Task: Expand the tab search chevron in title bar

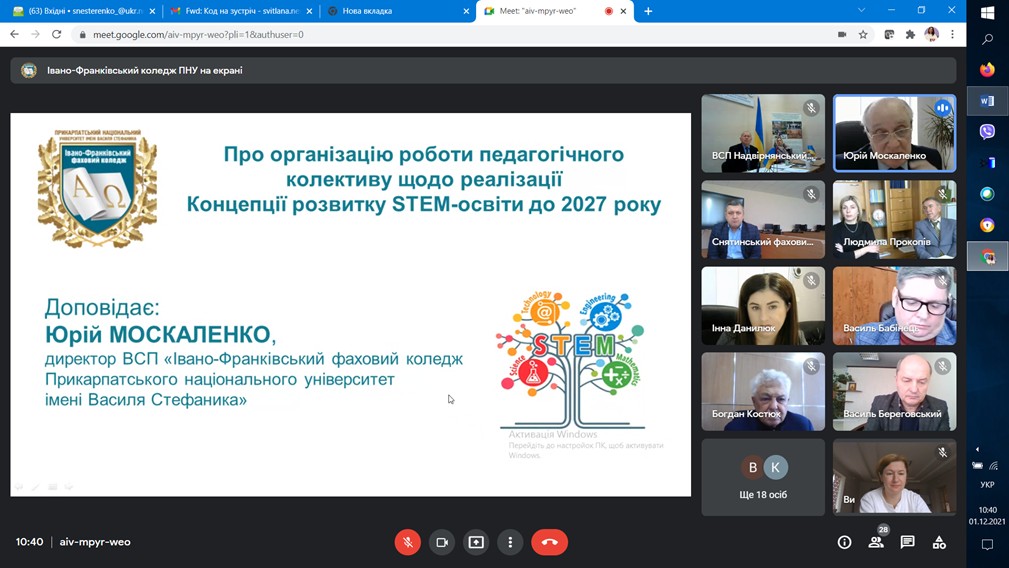Action: point(861,11)
